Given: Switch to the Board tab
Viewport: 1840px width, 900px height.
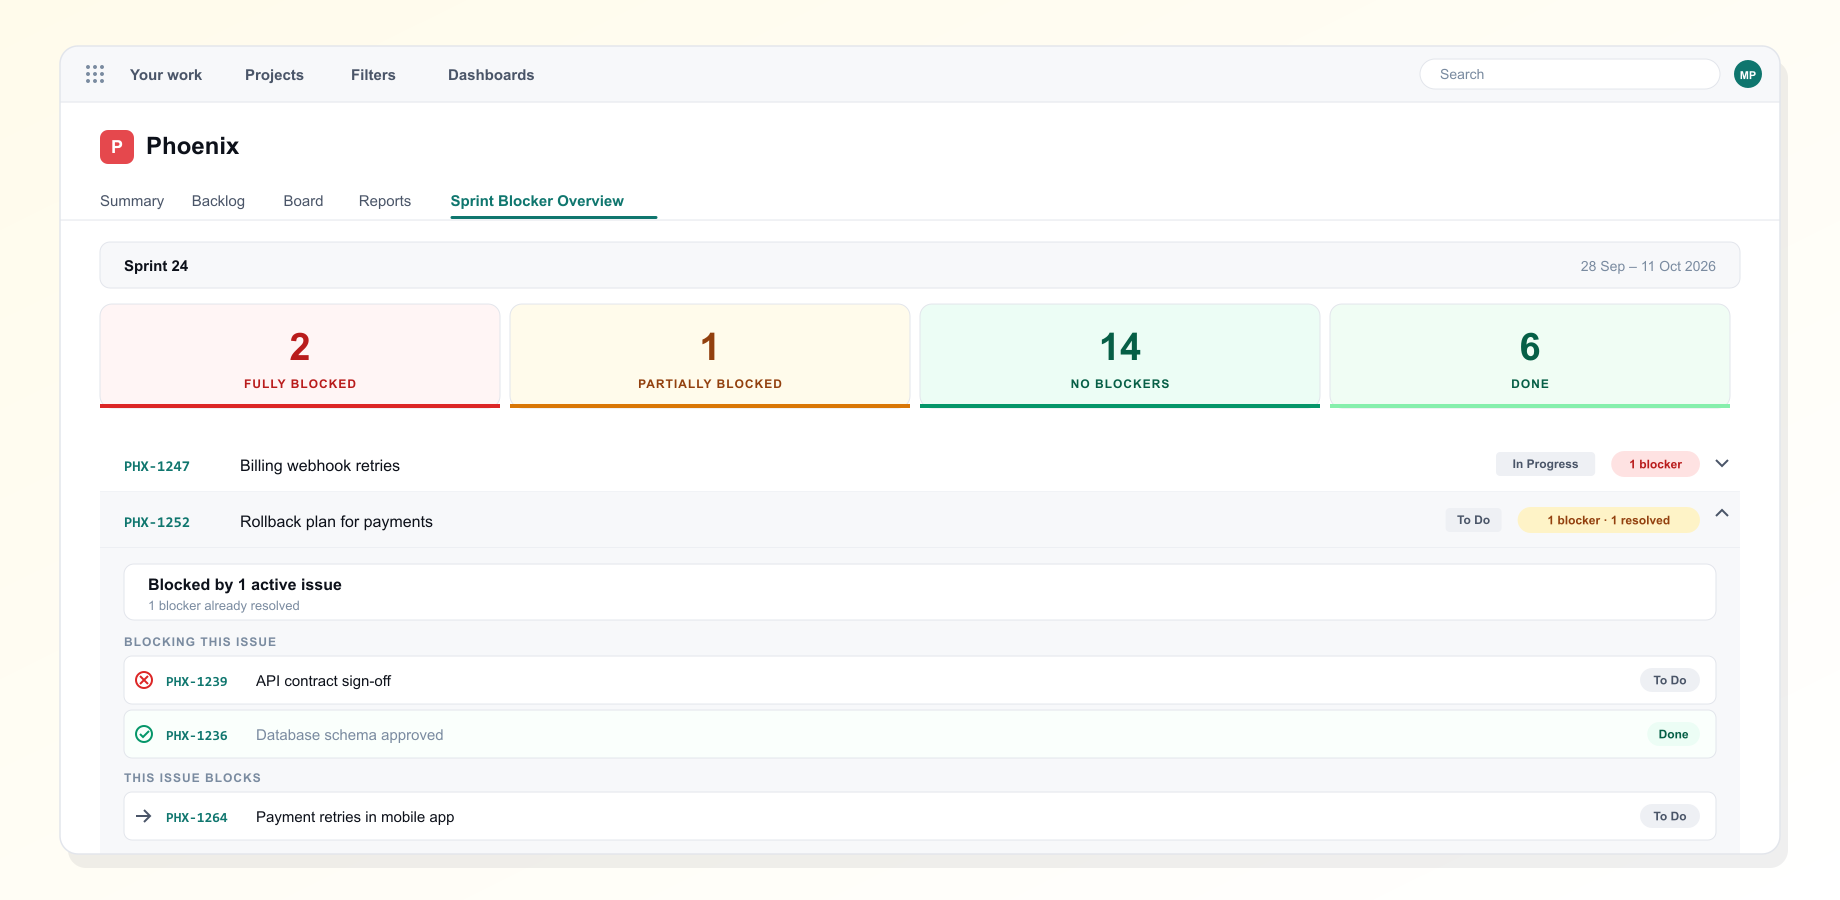Looking at the screenshot, I should [303, 201].
